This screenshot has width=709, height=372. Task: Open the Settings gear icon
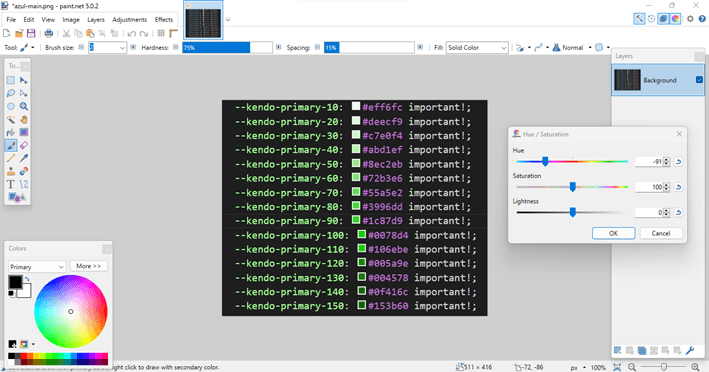[x=690, y=19]
